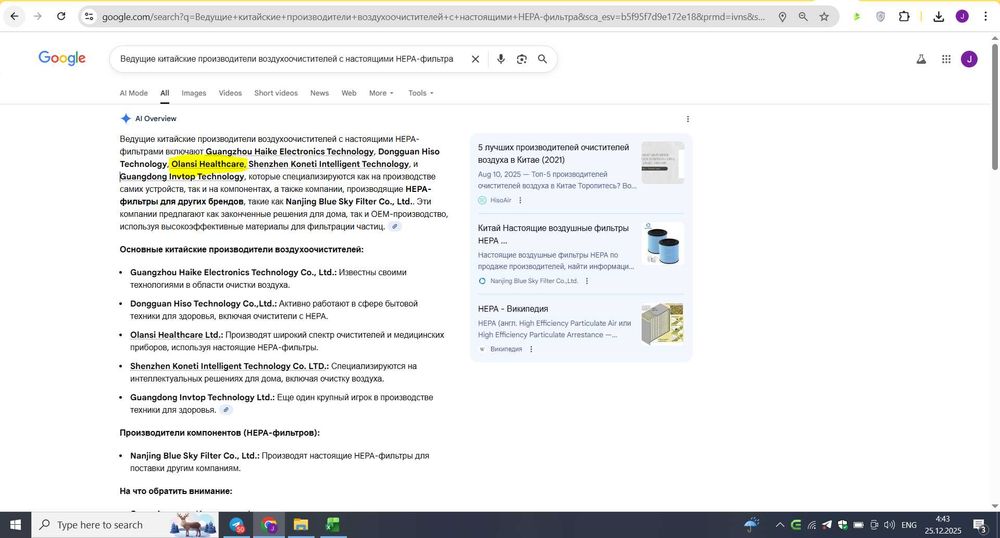This screenshot has height=538, width=1000.
Task: Click the taskbar 'Type here to search' box
Action: point(126,525)
